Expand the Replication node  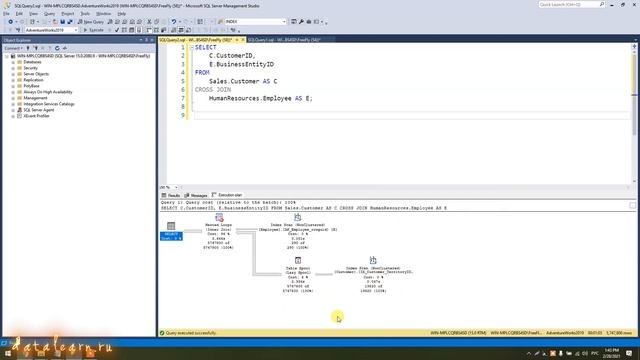[x=13, y=80]
